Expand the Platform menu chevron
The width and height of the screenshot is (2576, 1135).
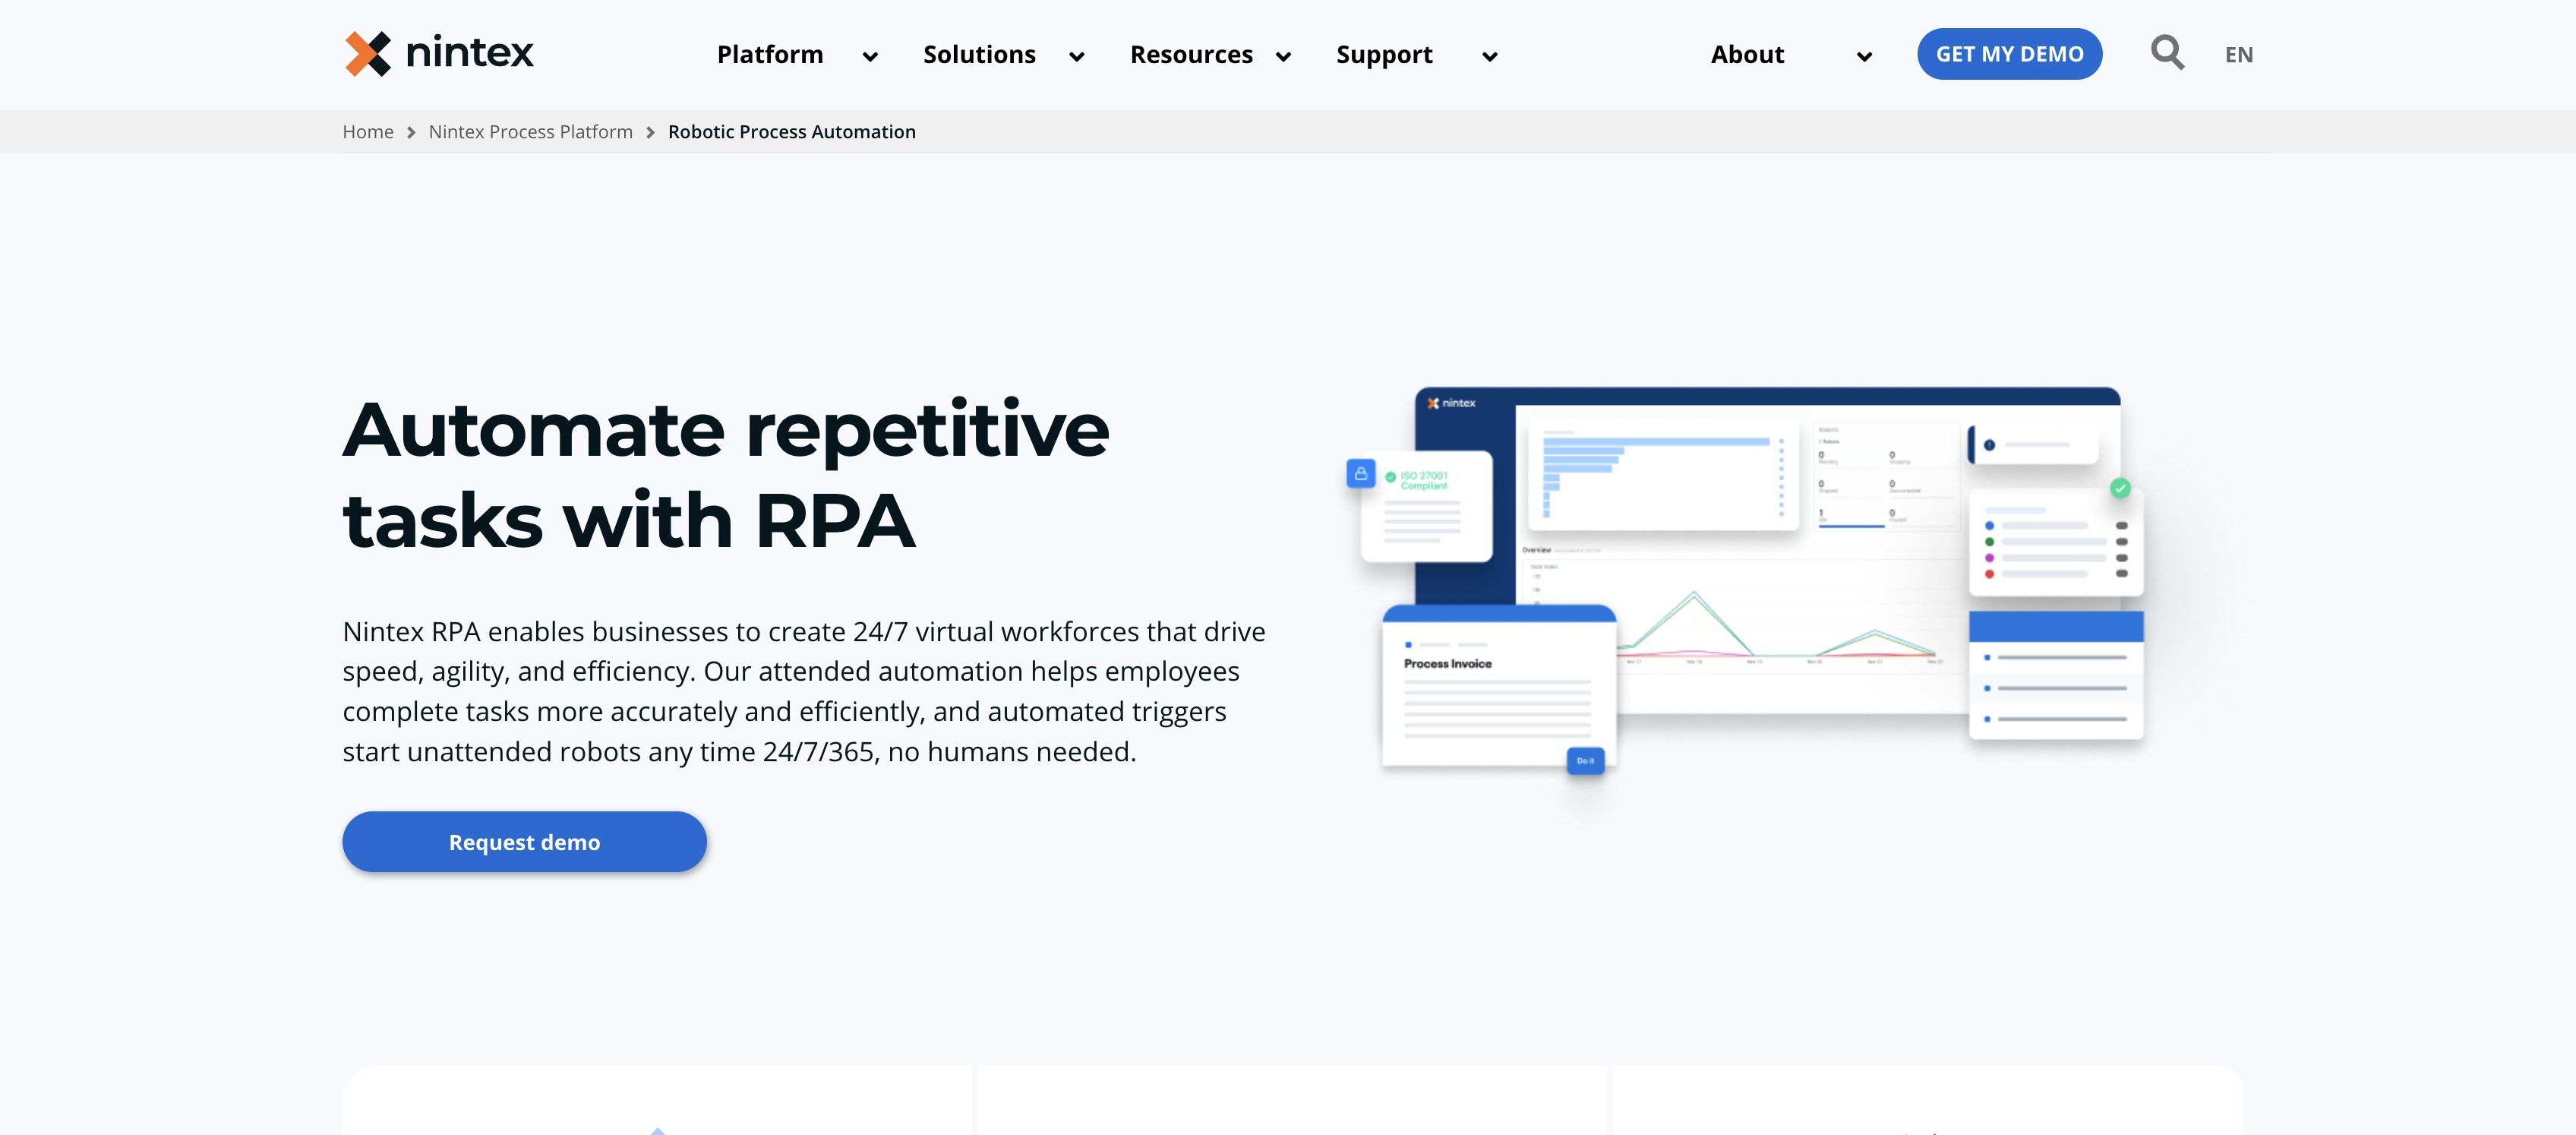[870, 57]
